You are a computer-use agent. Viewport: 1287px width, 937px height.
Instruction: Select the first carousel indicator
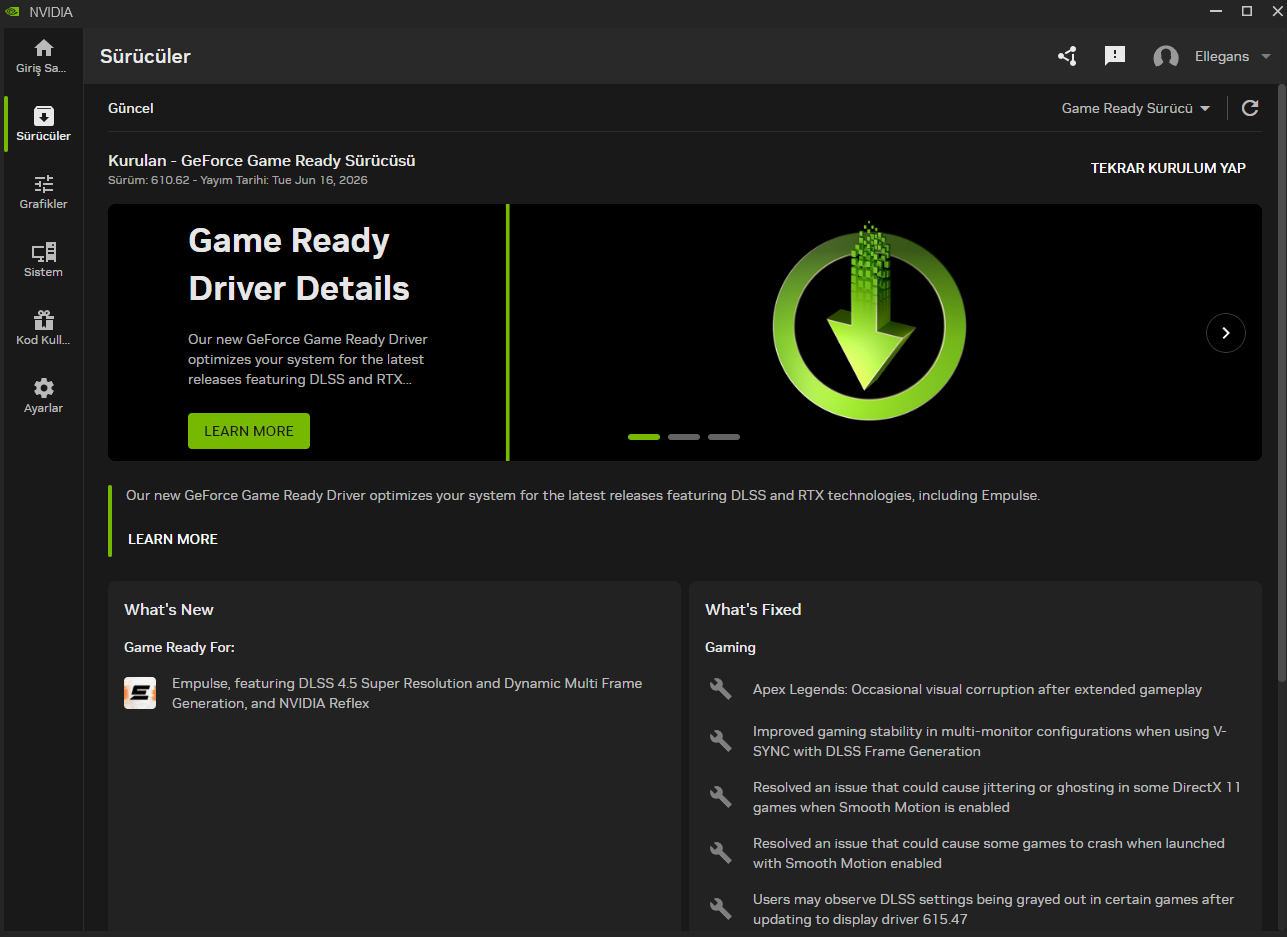(644, 437)
